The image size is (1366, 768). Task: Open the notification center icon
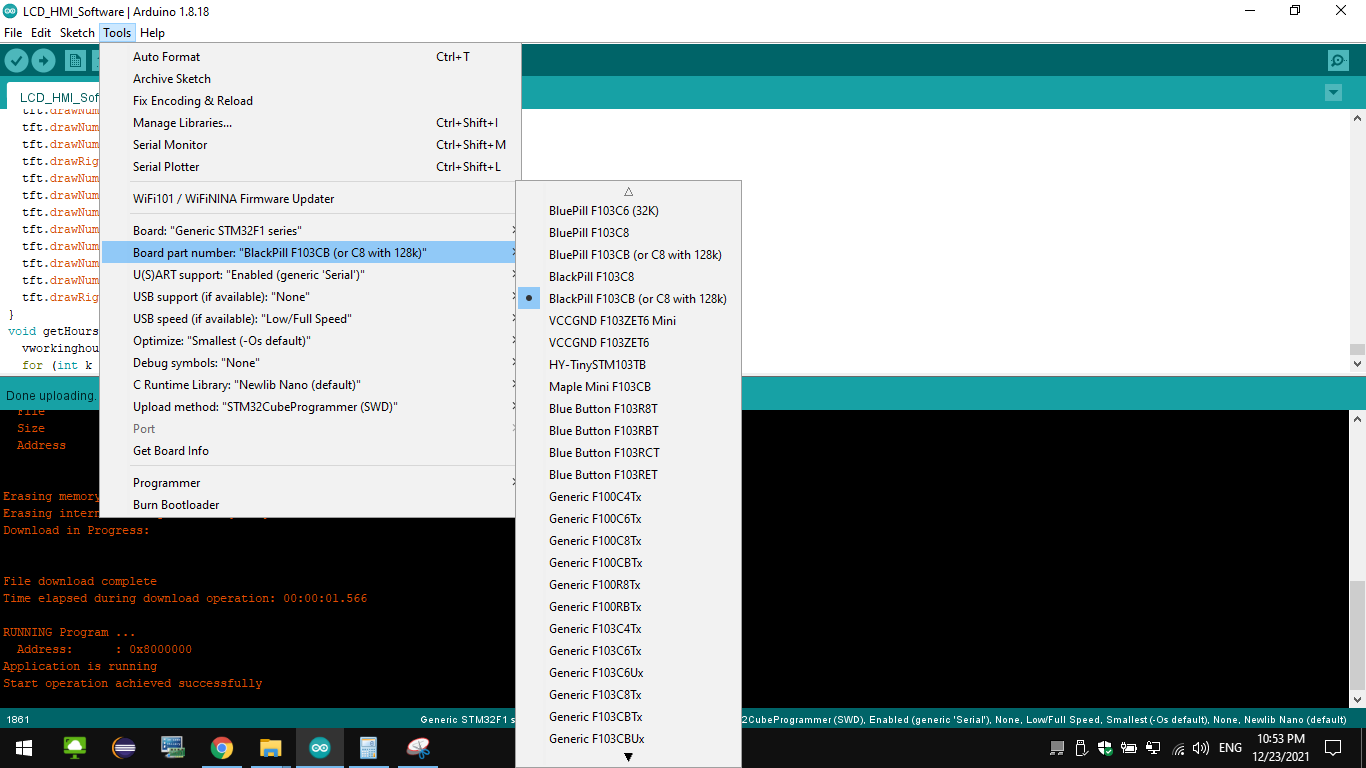pyautogui.click(x=1332, y=748)
